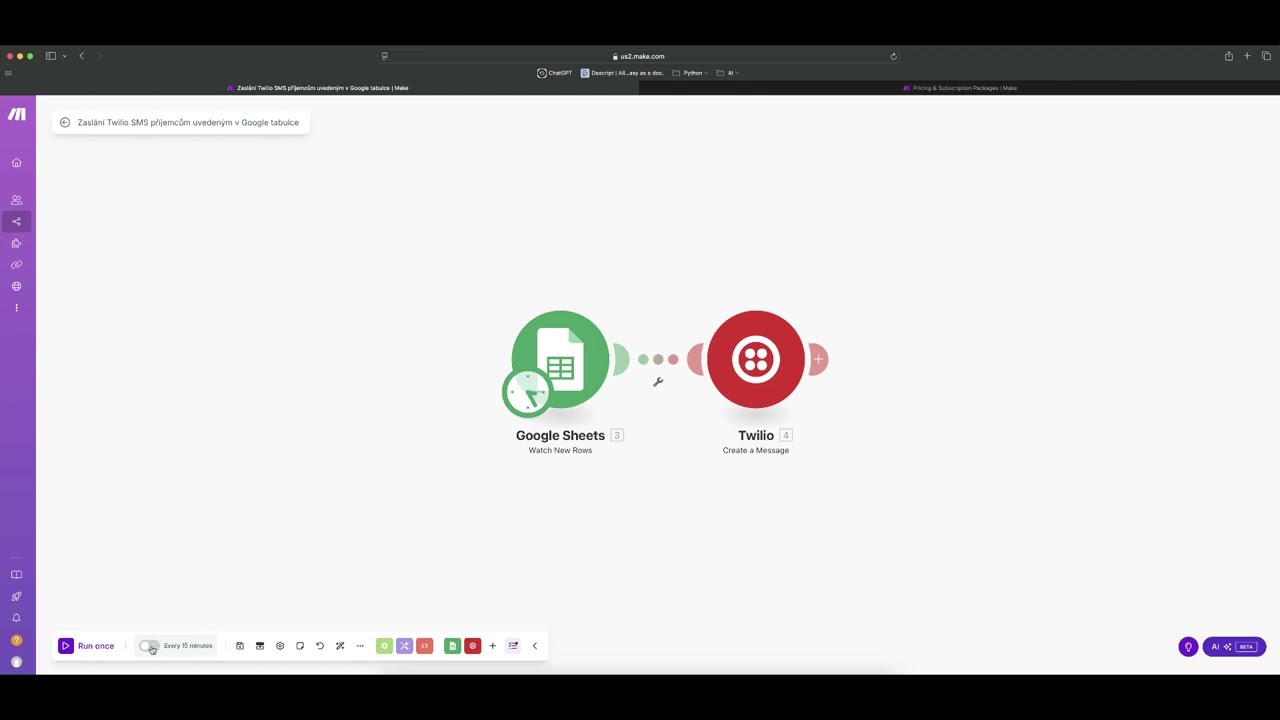Open the Twilio Create a Message module
Viewport: 1280px width, 720px height.
click(x=756, y=359)
